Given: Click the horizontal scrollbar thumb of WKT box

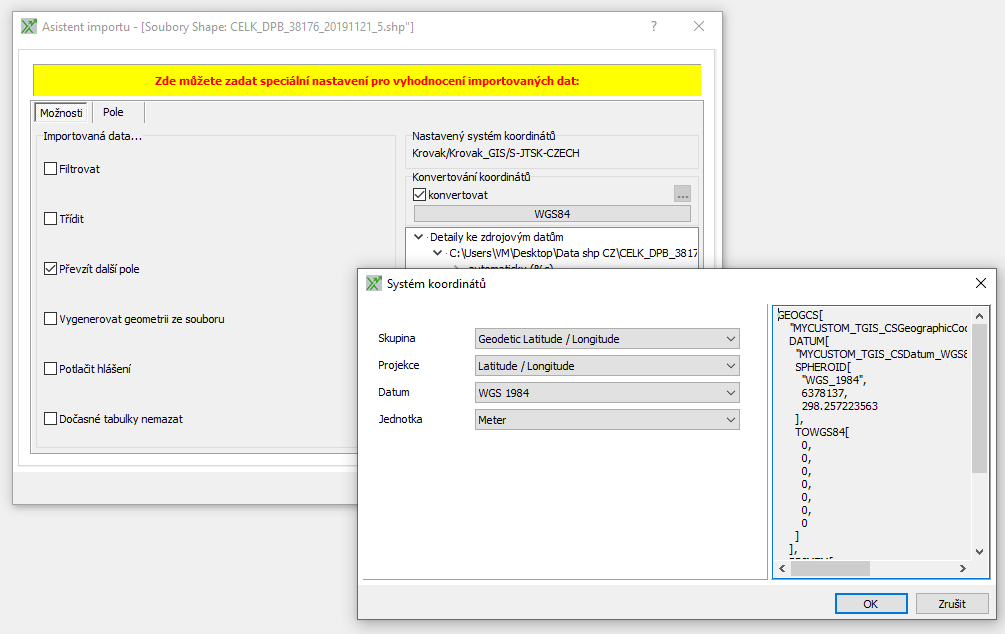Looking at the screenshot, I should point(830,568).
